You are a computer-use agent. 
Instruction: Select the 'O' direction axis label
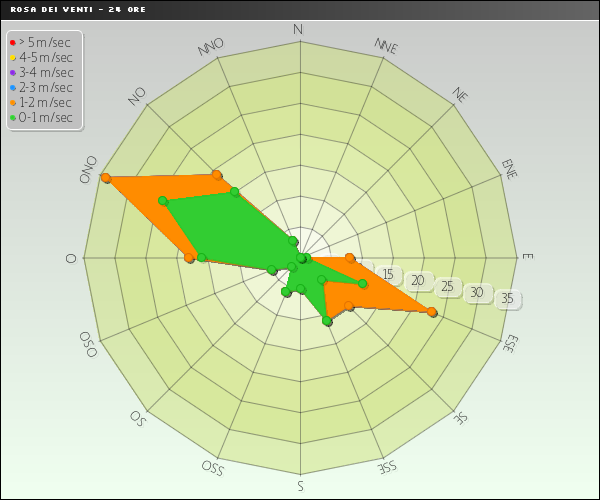pos(71,258)
